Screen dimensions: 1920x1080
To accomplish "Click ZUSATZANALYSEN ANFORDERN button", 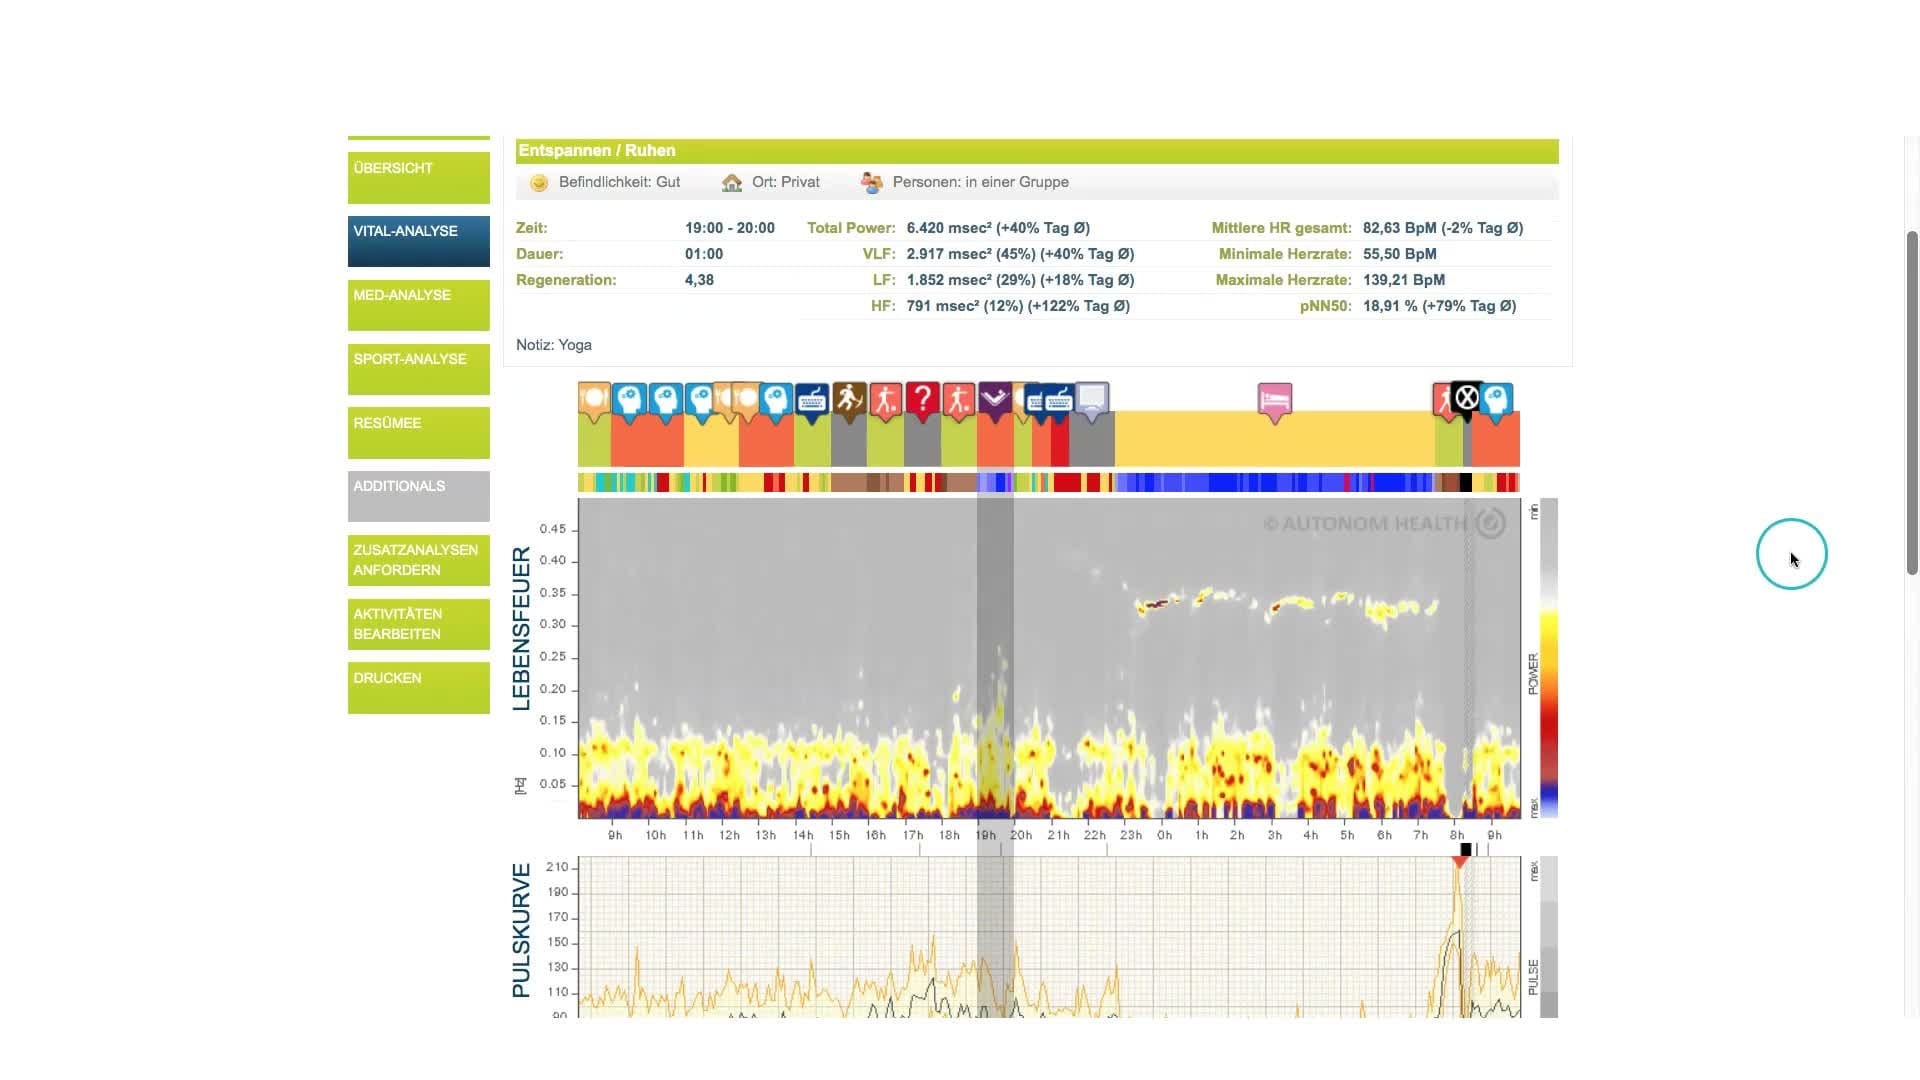I will point(418,560).
